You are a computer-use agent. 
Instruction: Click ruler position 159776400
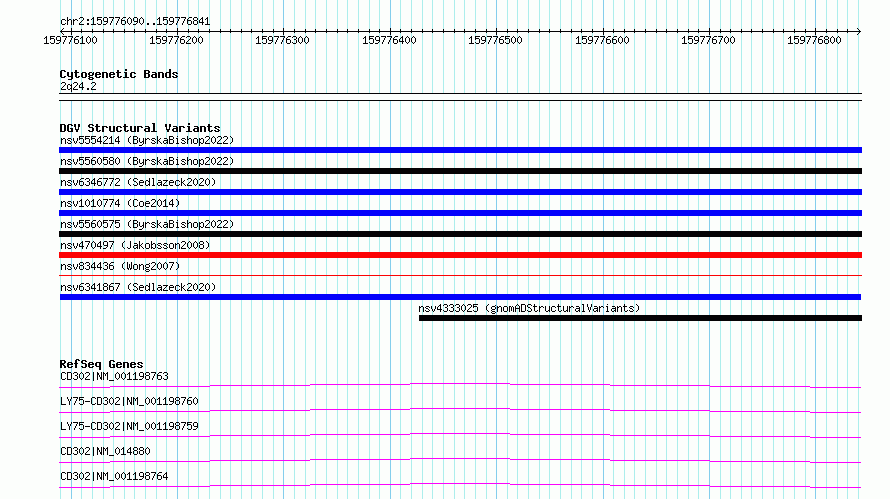(x=389, y=40)
